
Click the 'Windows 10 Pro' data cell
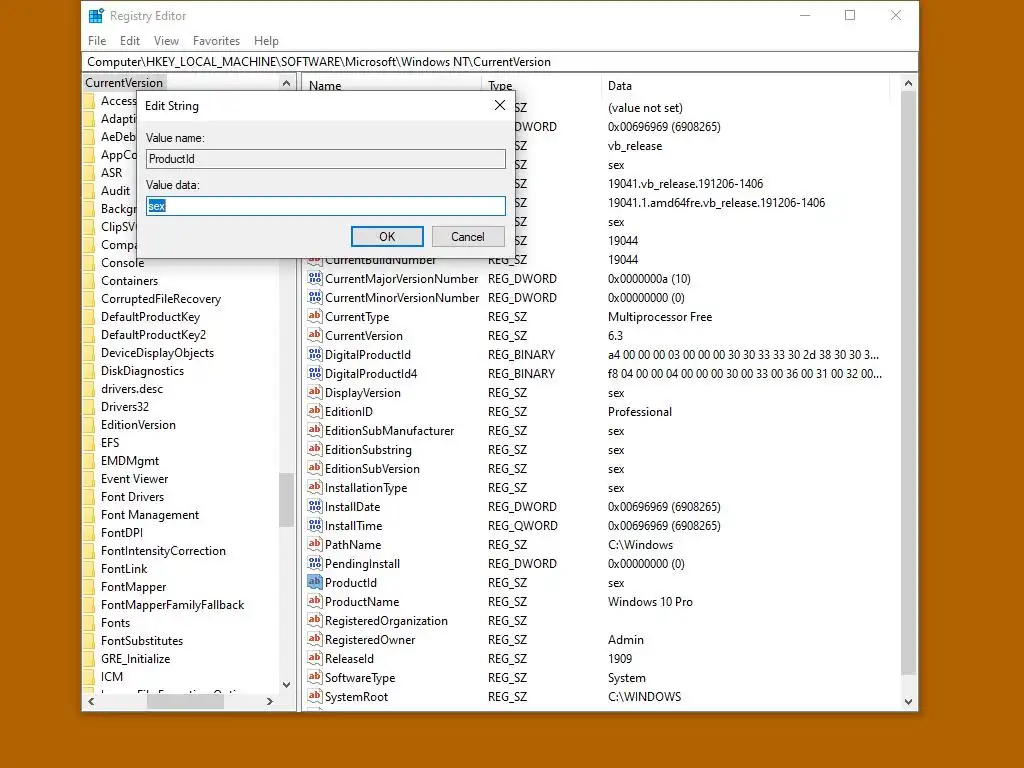[650, 601]
